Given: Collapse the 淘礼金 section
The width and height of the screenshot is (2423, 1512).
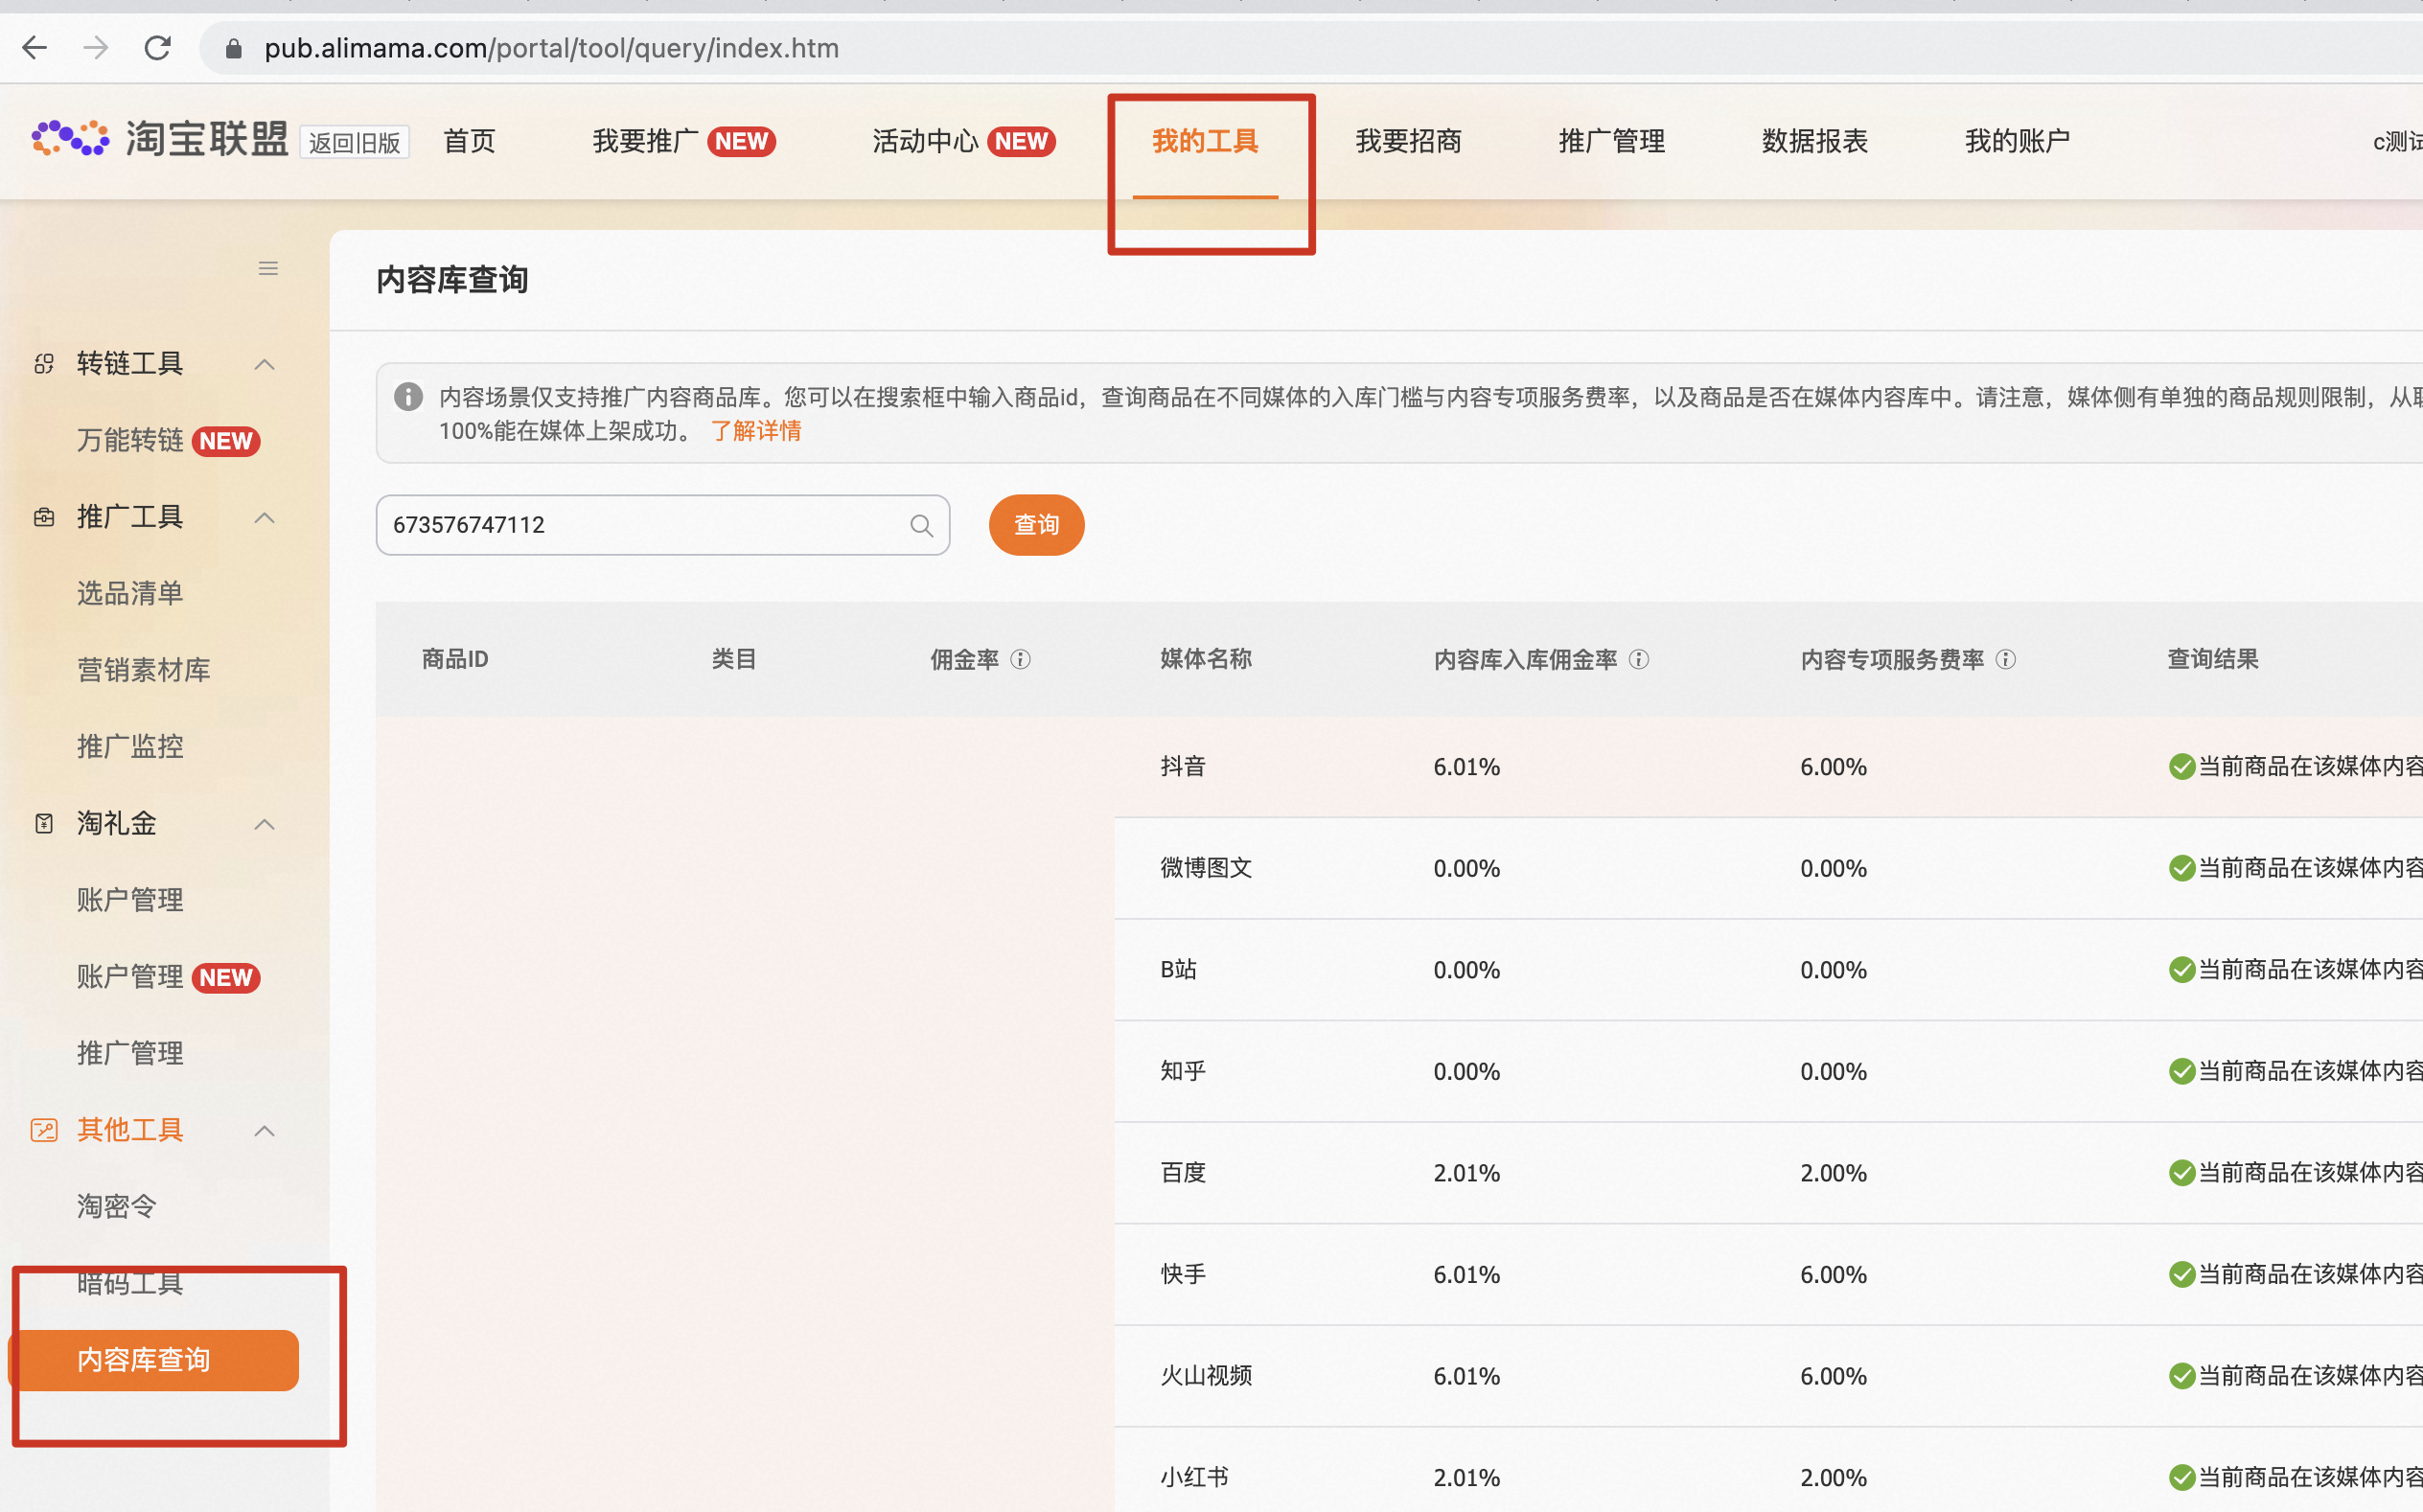Looking at the screenshot, I should (x=264, y=823).
